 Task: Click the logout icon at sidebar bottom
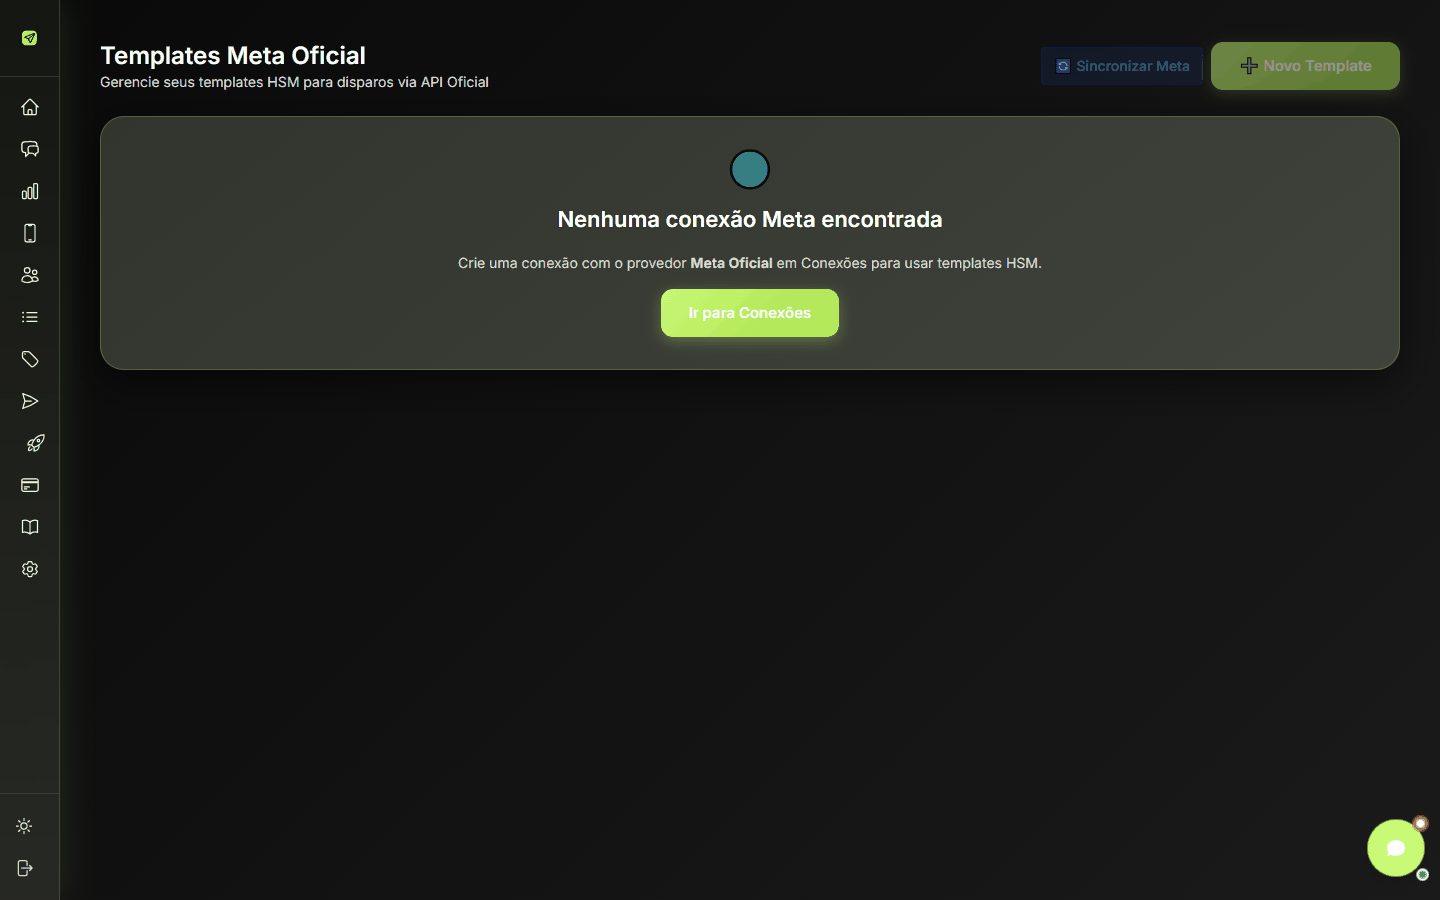(x=25, y=868)
